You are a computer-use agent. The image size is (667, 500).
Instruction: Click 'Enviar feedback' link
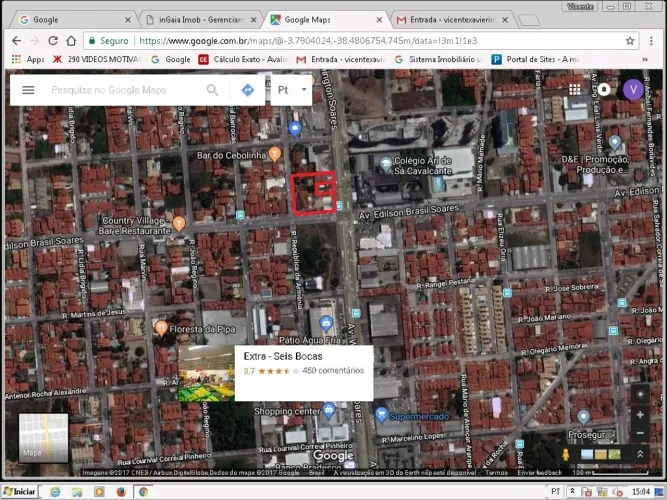539,472
